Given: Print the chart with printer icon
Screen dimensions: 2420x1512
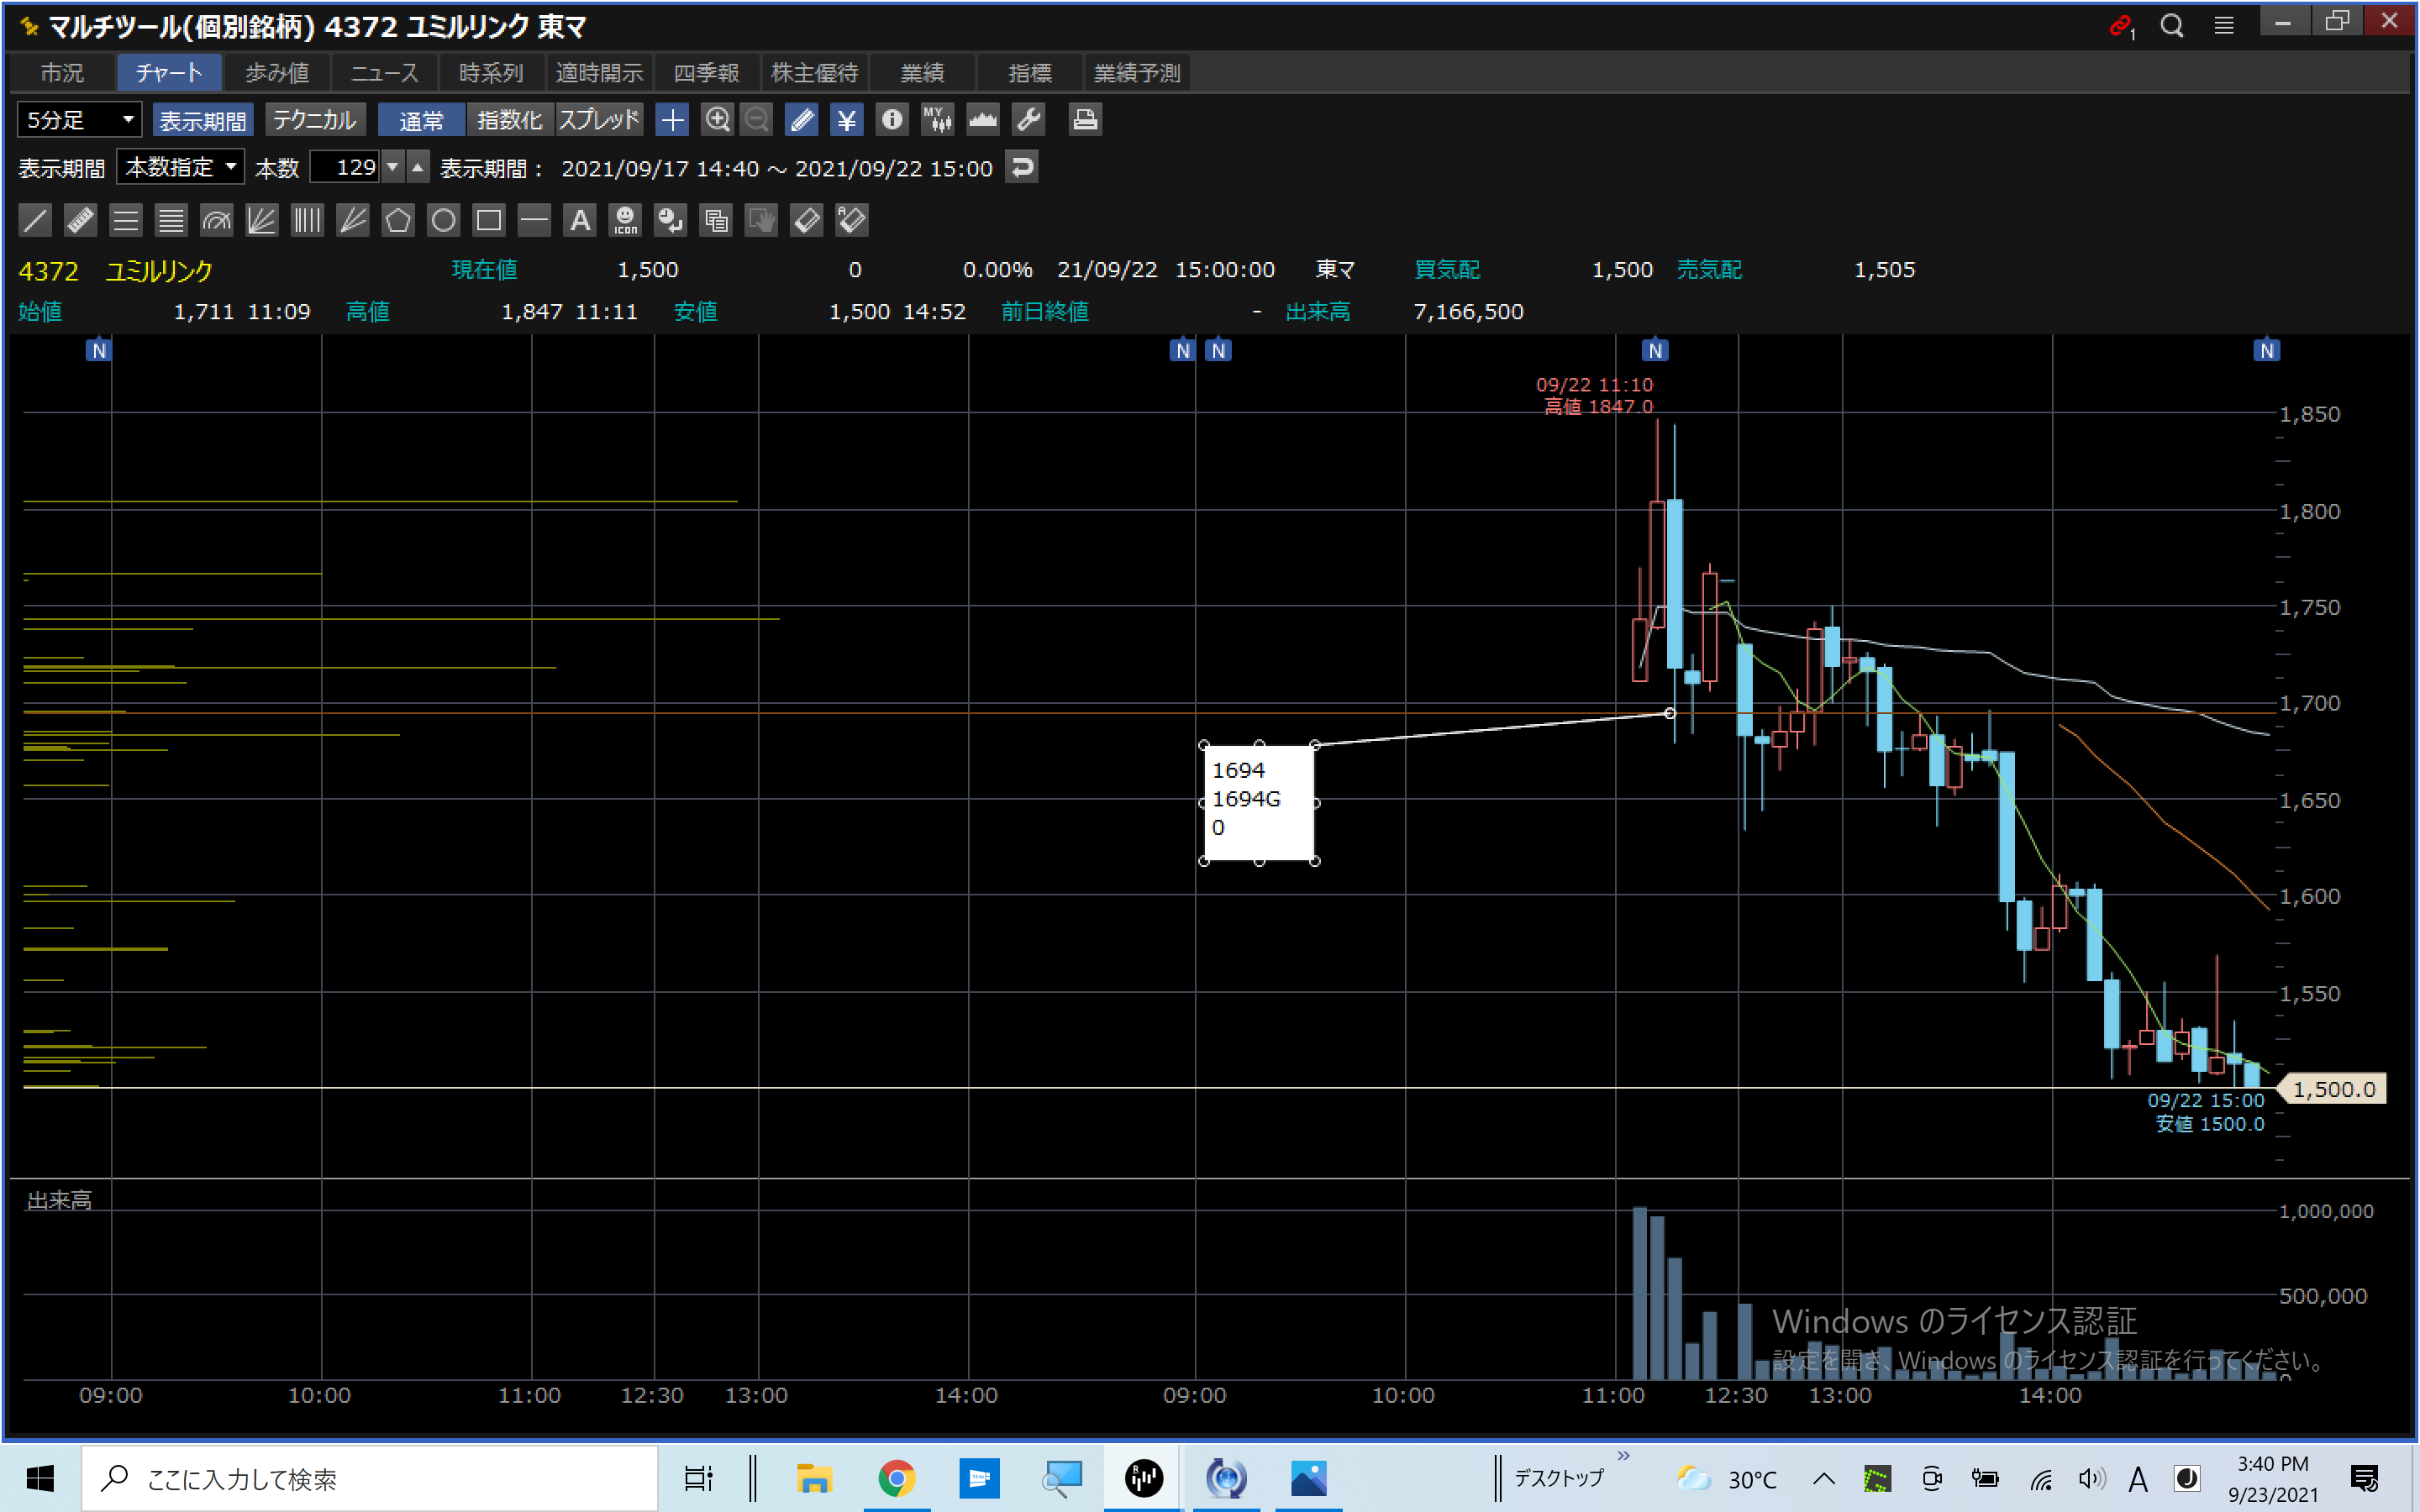Looking at the screenshot, I should click(x=1085, y=120).
